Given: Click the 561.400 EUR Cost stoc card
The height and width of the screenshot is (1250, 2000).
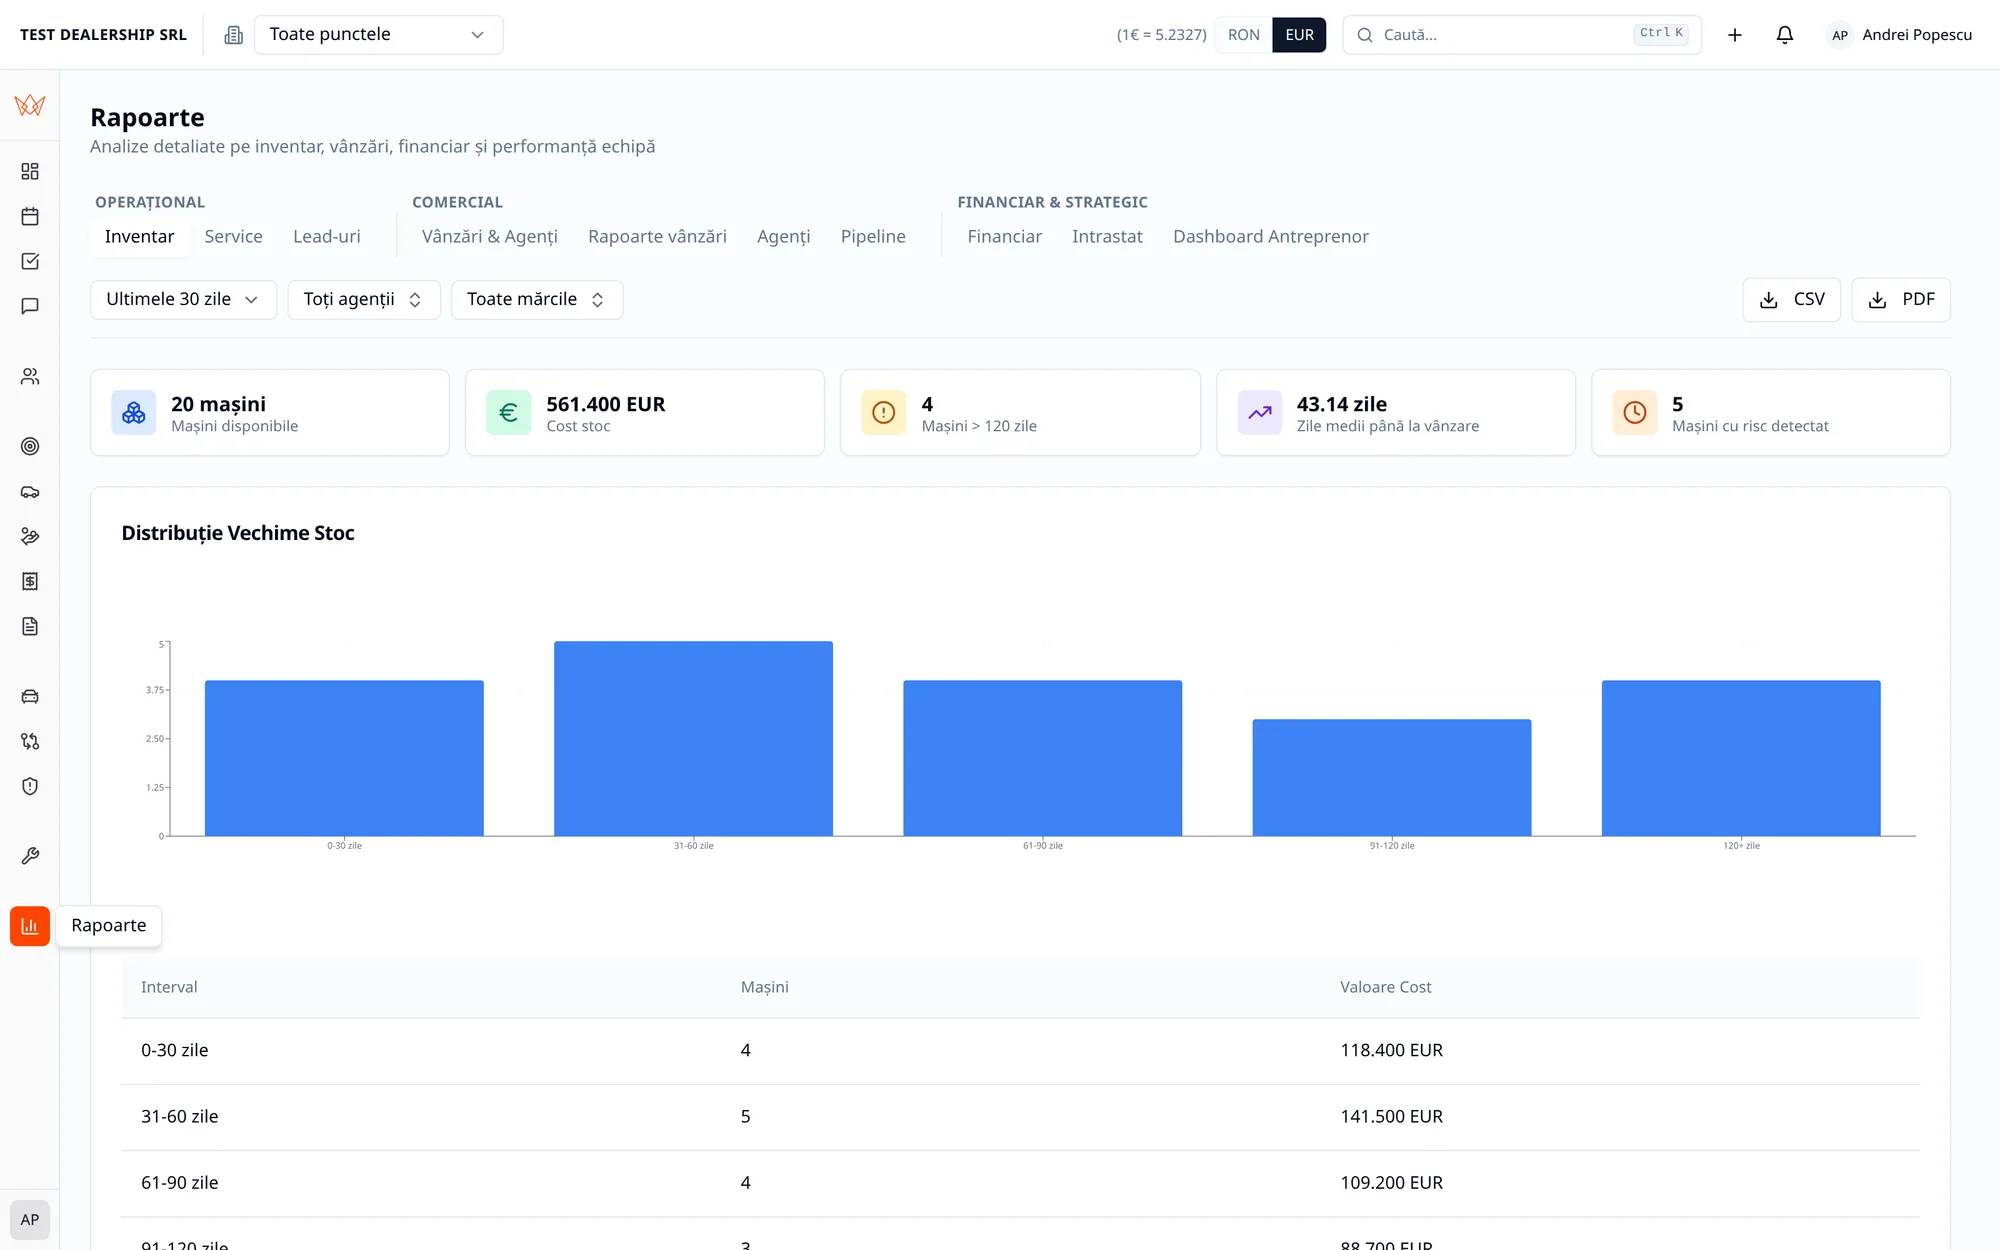Looking at the screenshot, I should [645, 413].
